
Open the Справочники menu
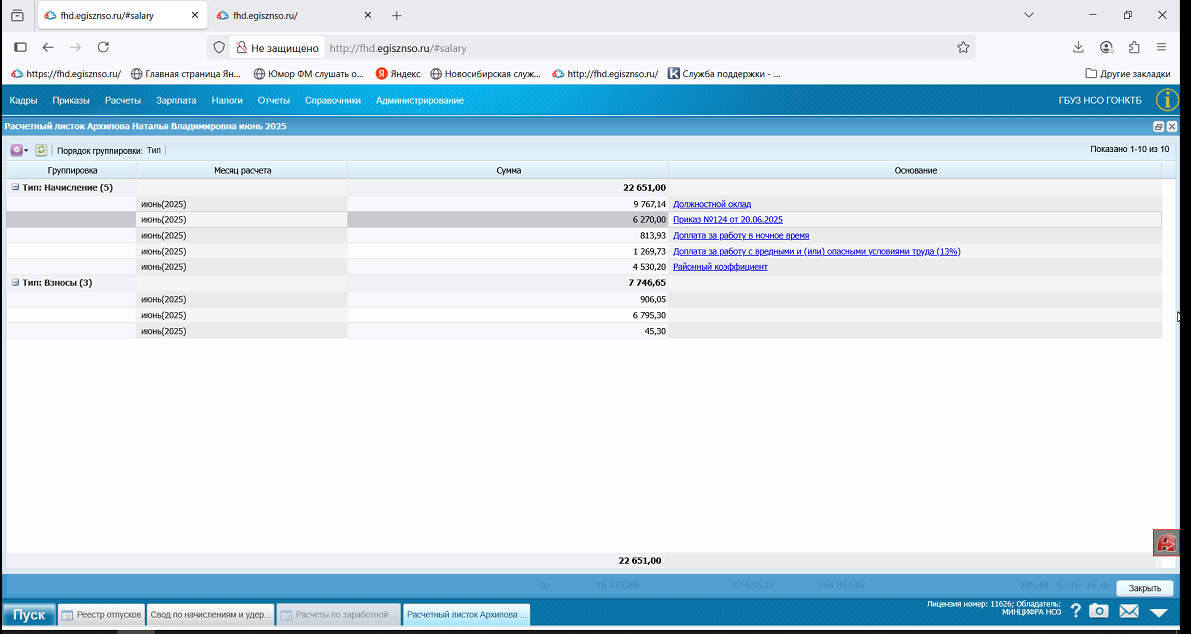tap(333, 100)
